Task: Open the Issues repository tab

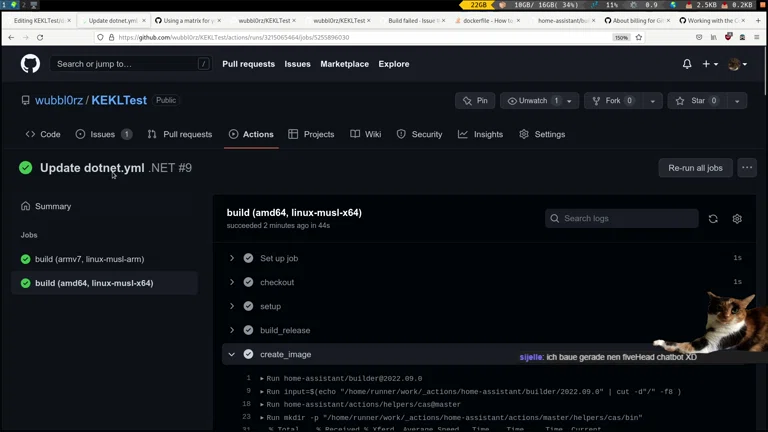Action: pos(104,134)
